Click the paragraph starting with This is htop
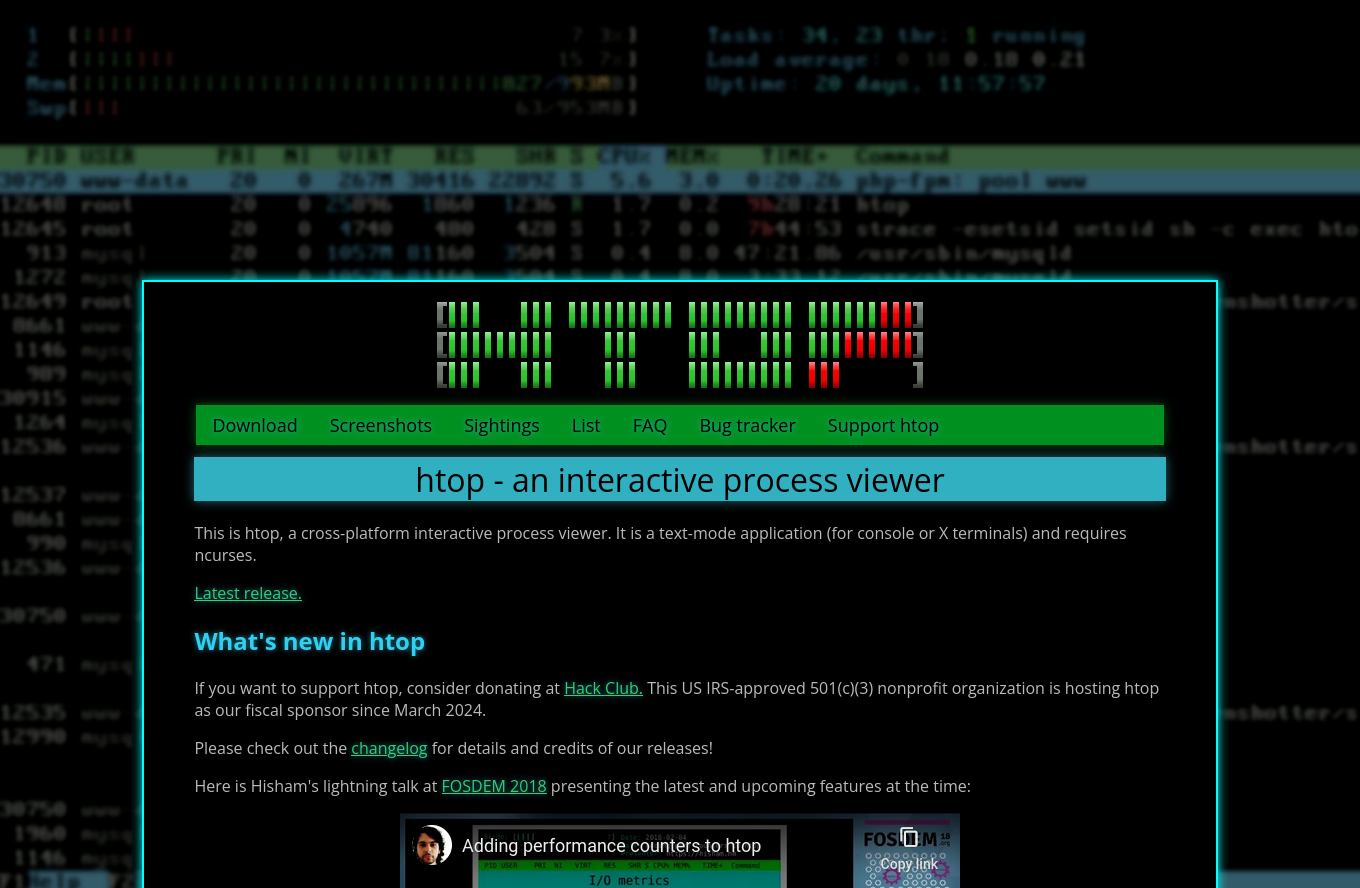 point(660,544)
